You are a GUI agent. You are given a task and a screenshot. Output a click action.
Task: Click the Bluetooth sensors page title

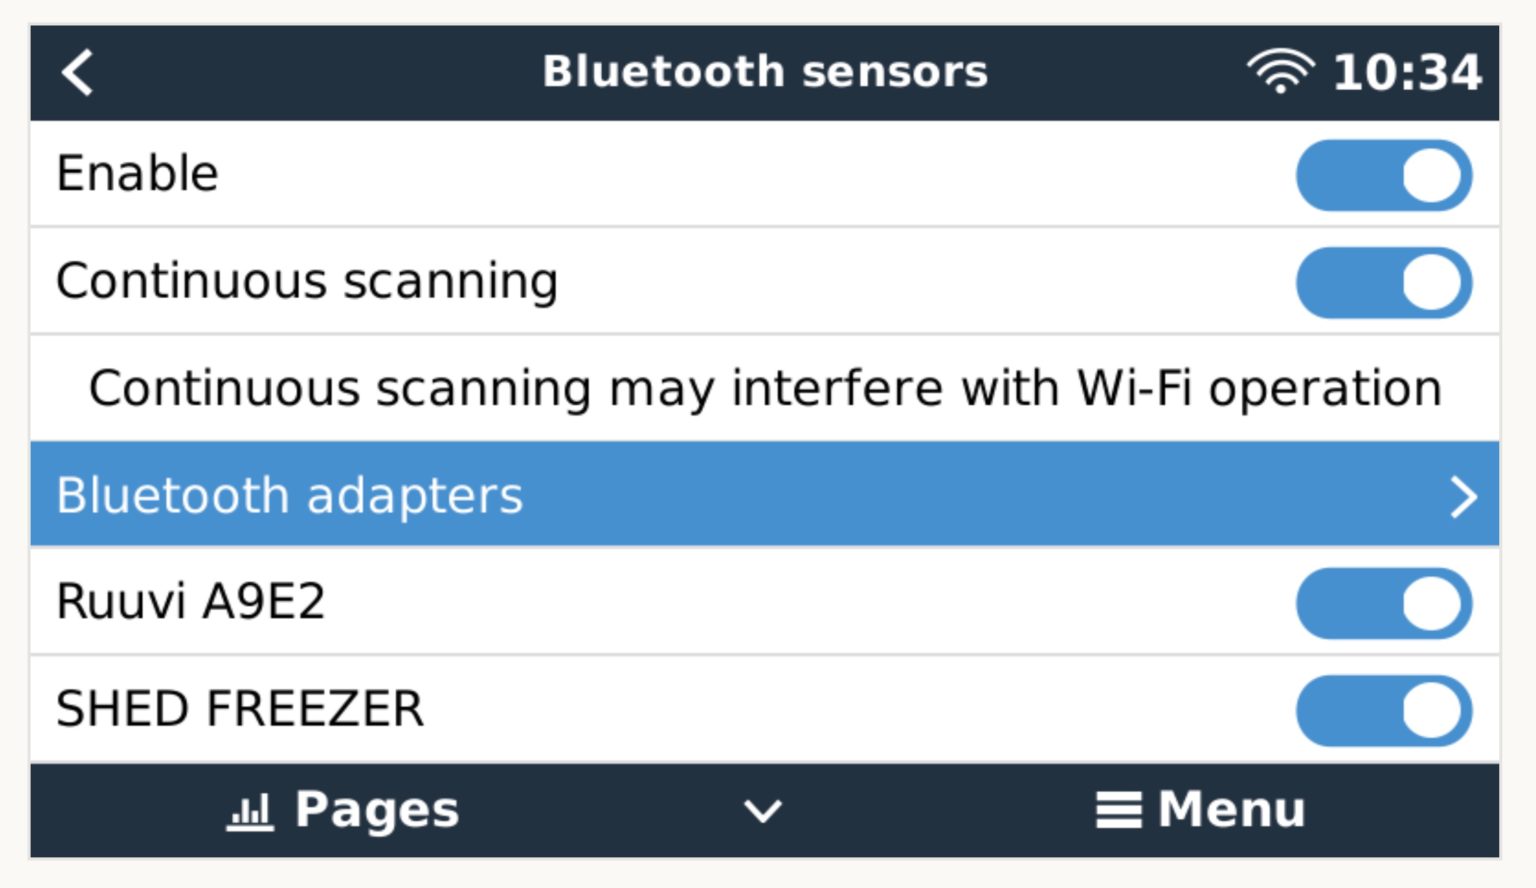pyautogui.click(x=765, y=71)
